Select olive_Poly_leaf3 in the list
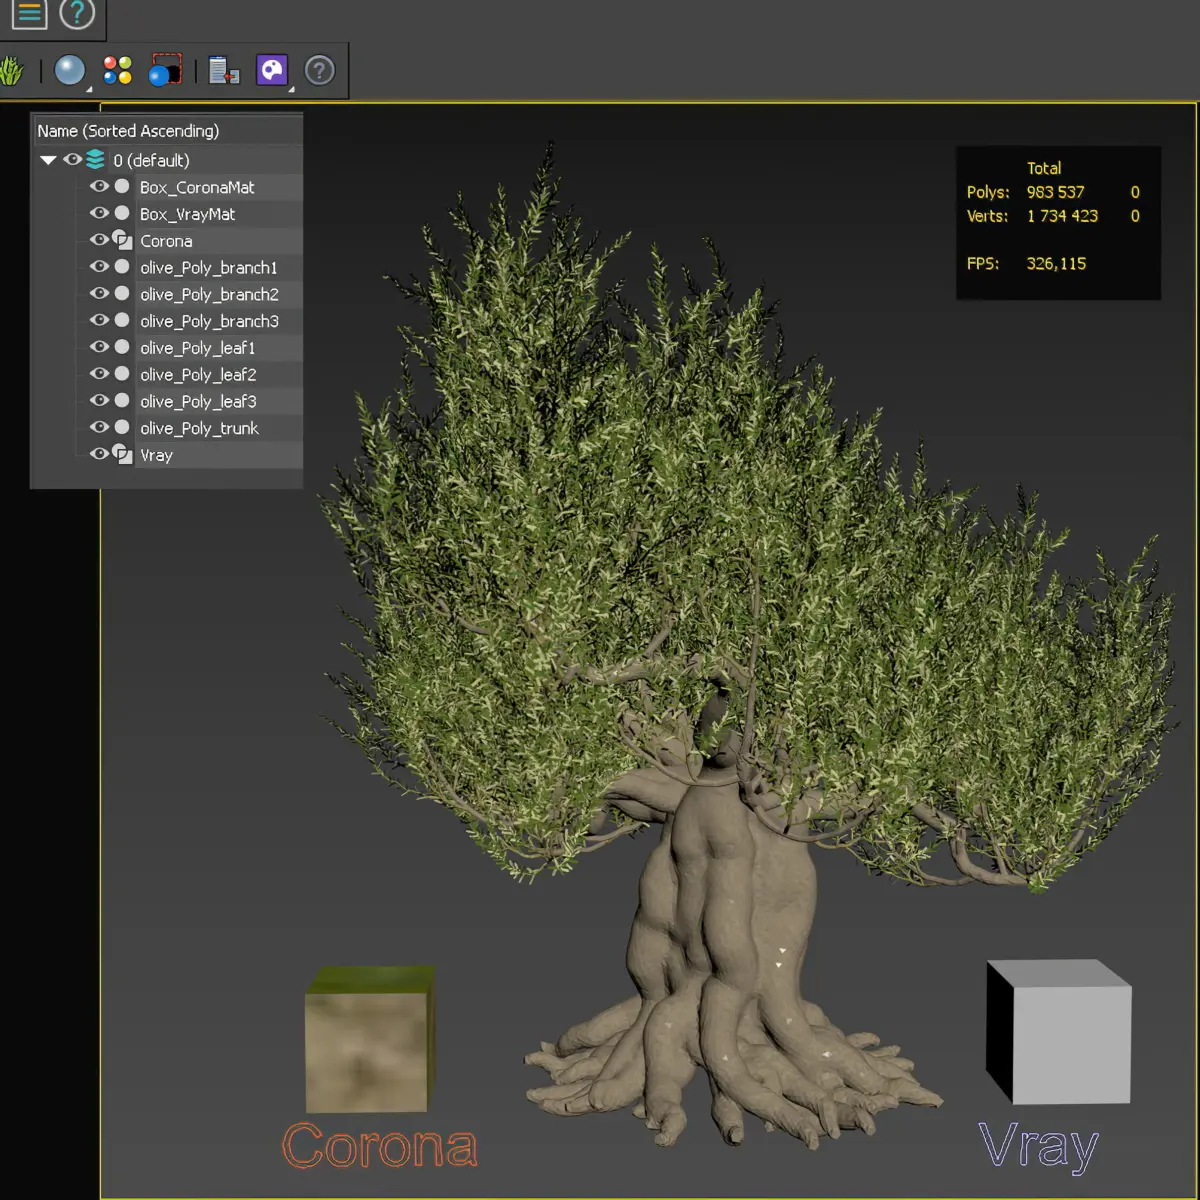This screenshot has width=1200, height=1200. pyautogui.click(x=198, y=401)
